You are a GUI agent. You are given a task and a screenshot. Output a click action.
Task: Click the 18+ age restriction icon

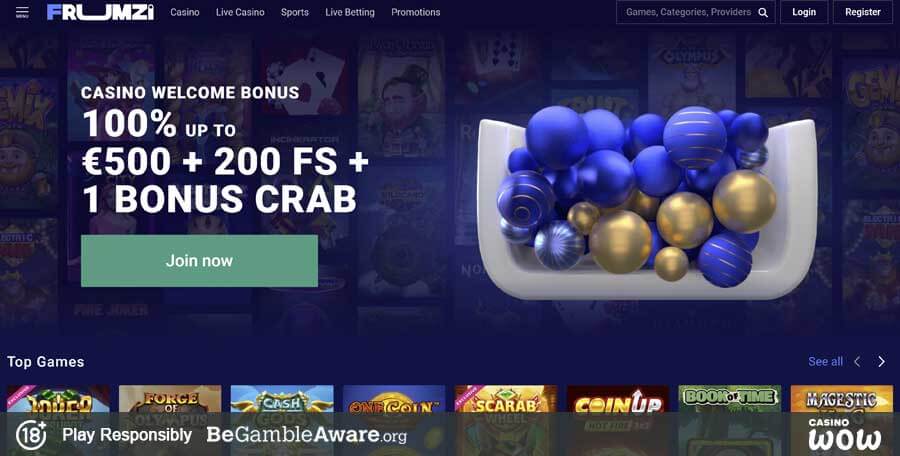coord(31,435)
